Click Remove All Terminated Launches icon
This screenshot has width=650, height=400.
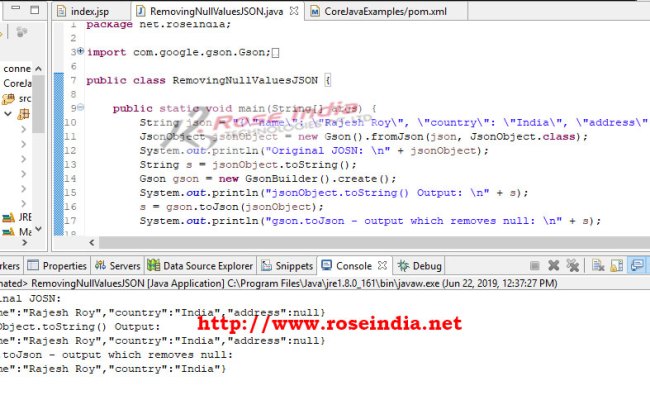tap(573, 265)
